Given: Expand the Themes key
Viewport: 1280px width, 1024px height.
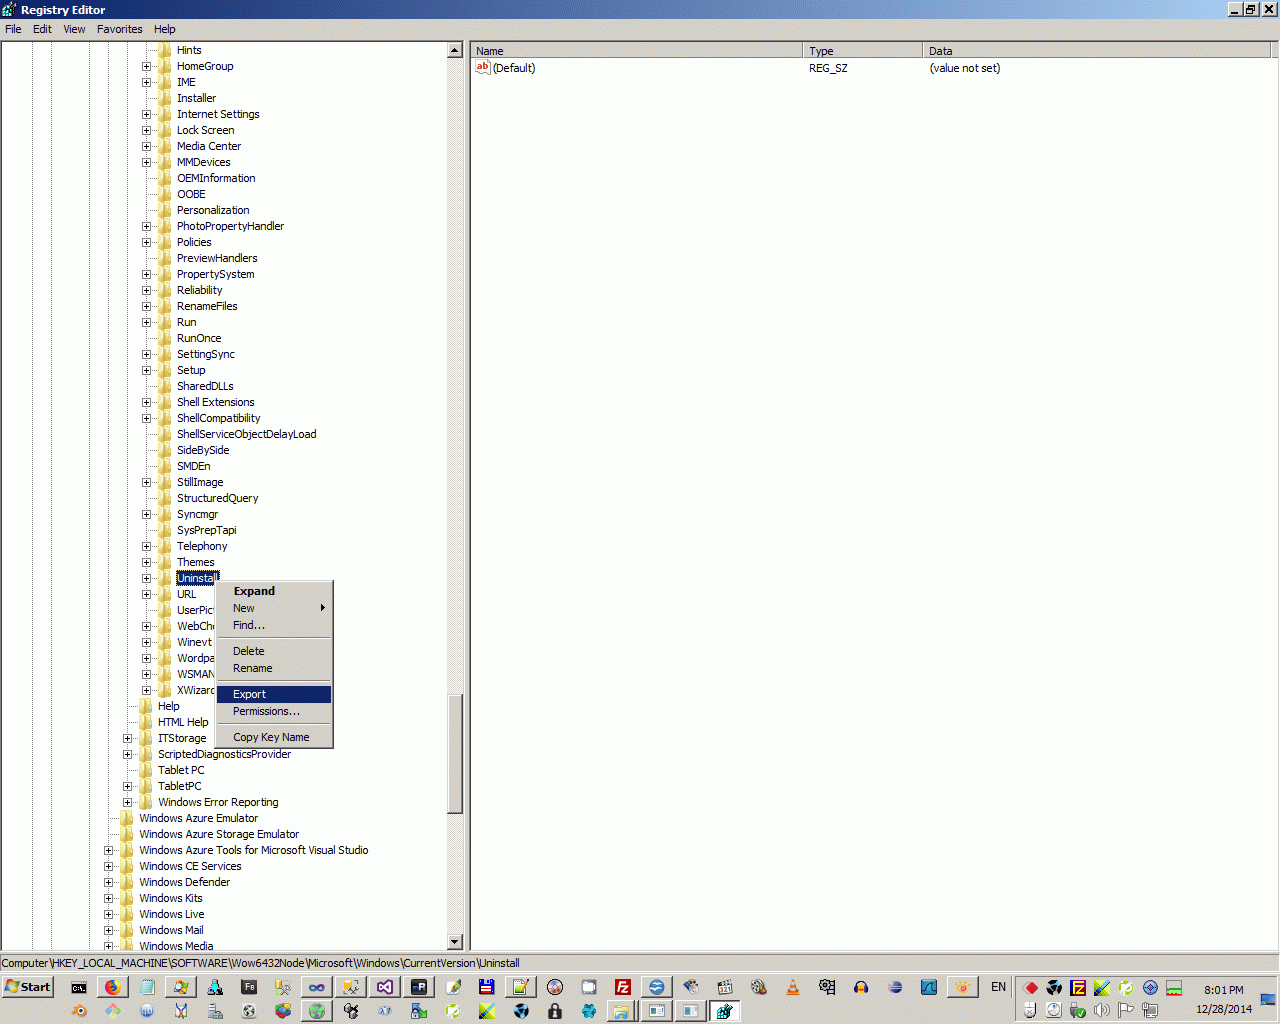Looking at the screenshot, I should point(146,563).
